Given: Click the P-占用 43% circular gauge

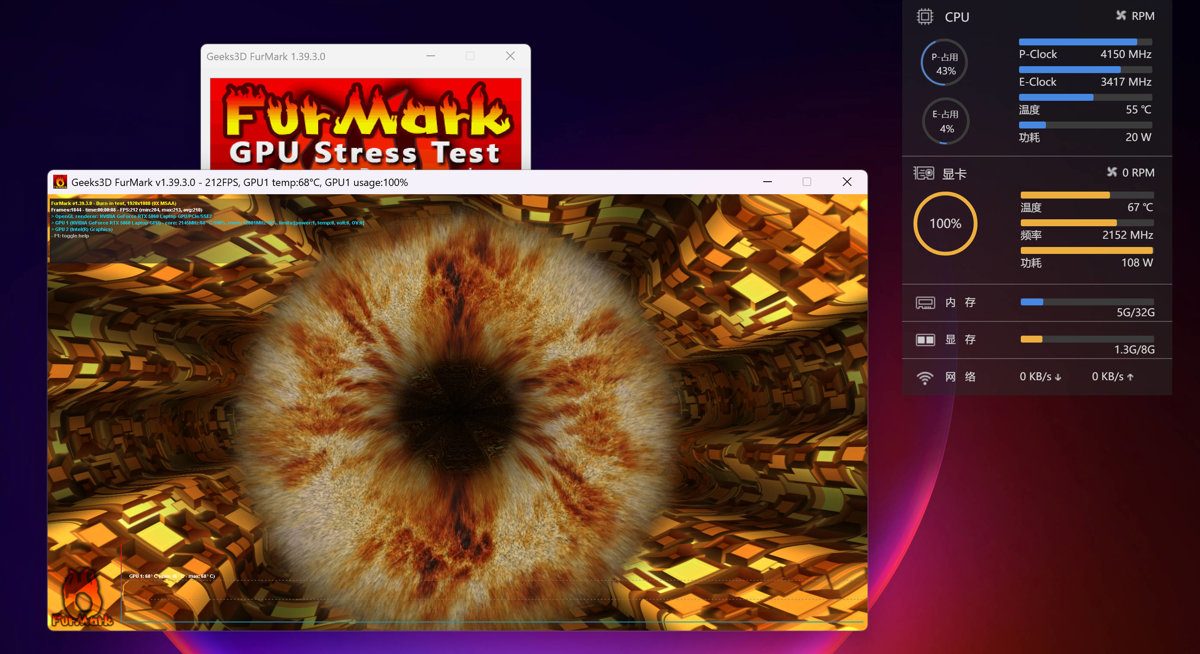Looking at the screenshot, I should 945,64.
